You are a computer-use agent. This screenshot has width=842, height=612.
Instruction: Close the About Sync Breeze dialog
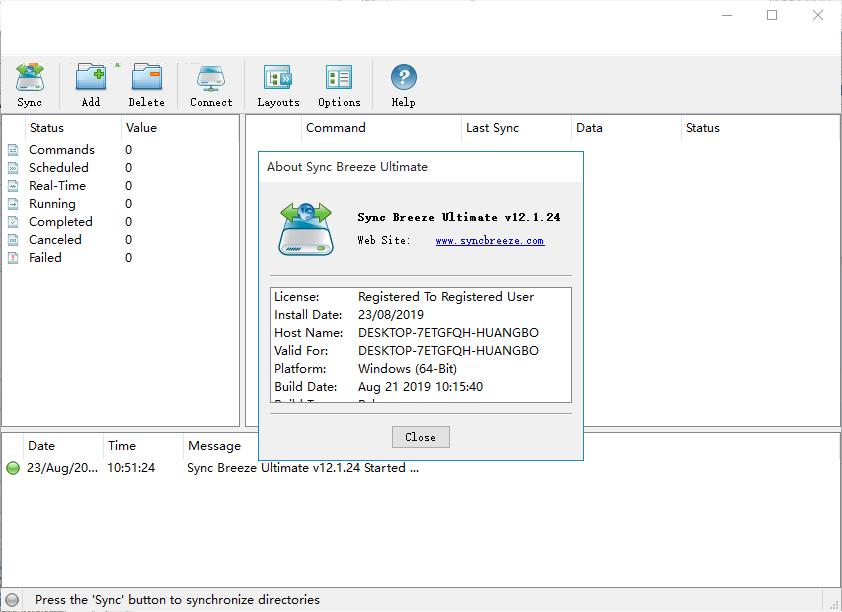(420, 437)
